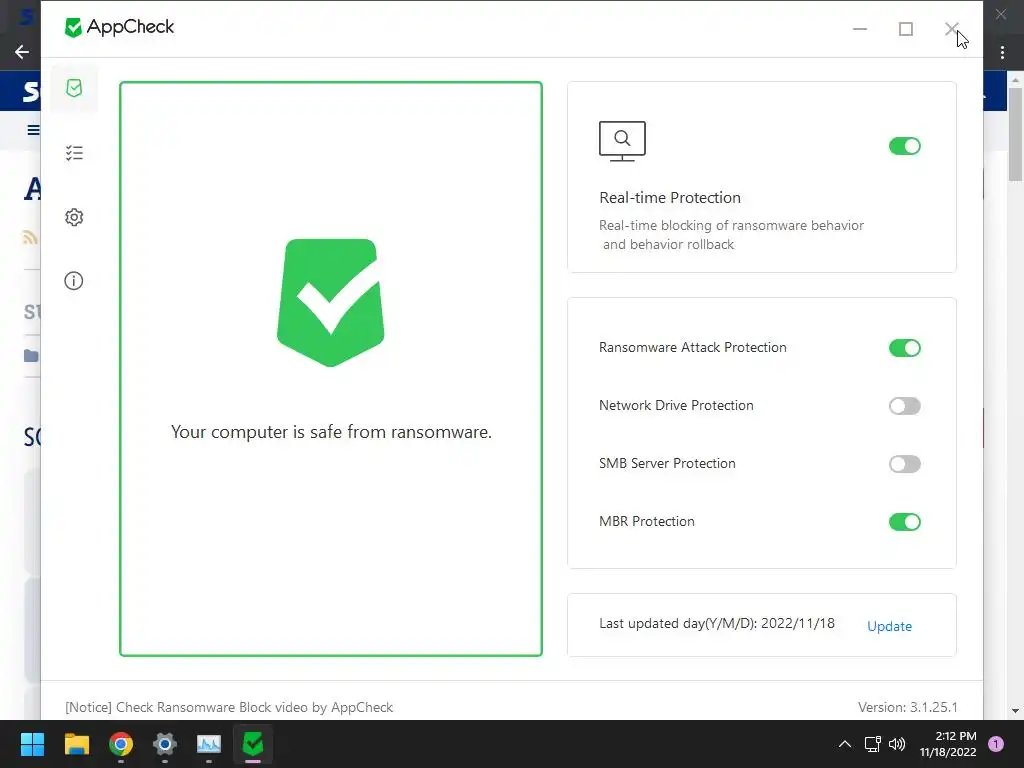The width and height of the screenshot is (1024, 768).
Task: Open the settings gear in AppCheck sidebar
Action: point(74,217)
